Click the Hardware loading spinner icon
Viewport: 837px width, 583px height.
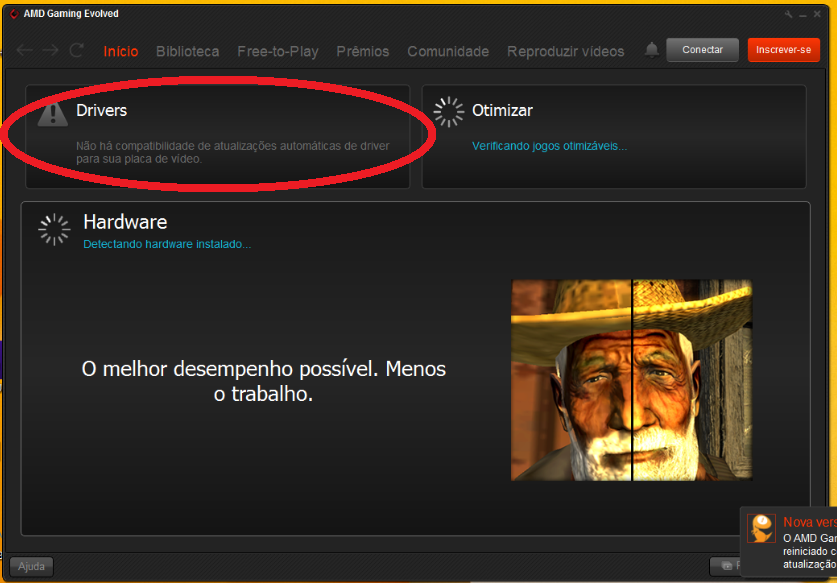(54, 229)
